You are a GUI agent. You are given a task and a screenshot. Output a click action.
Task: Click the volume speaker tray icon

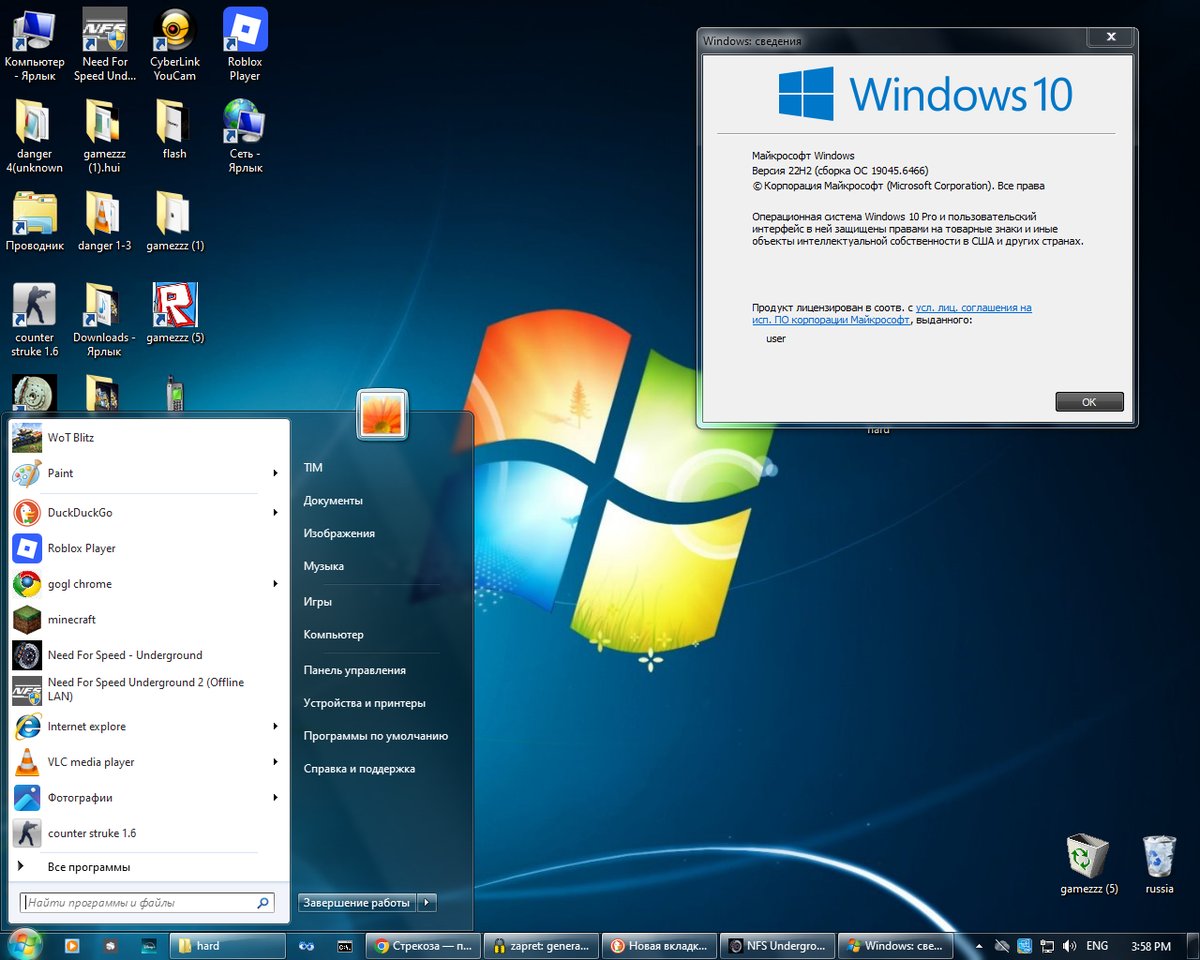(1069, 946)
